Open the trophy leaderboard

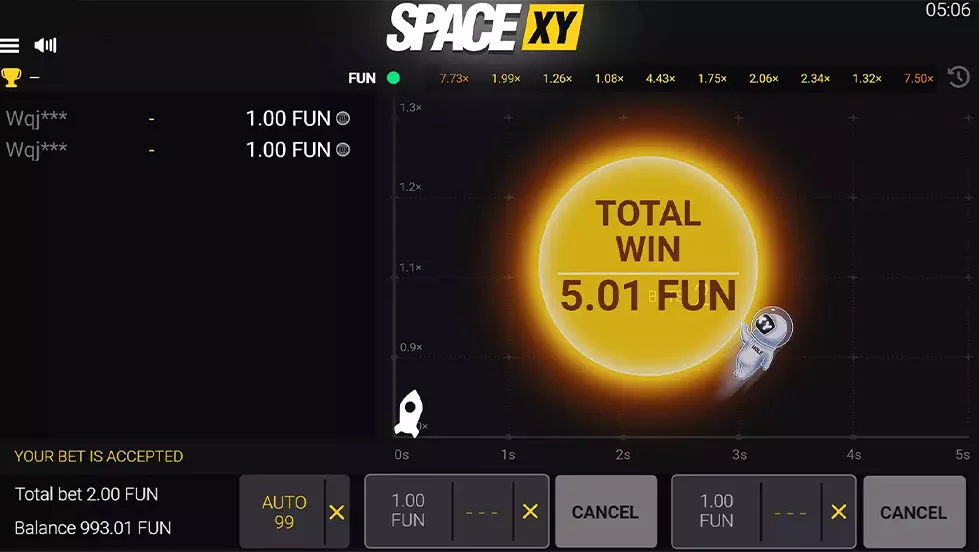coord(12,77)
